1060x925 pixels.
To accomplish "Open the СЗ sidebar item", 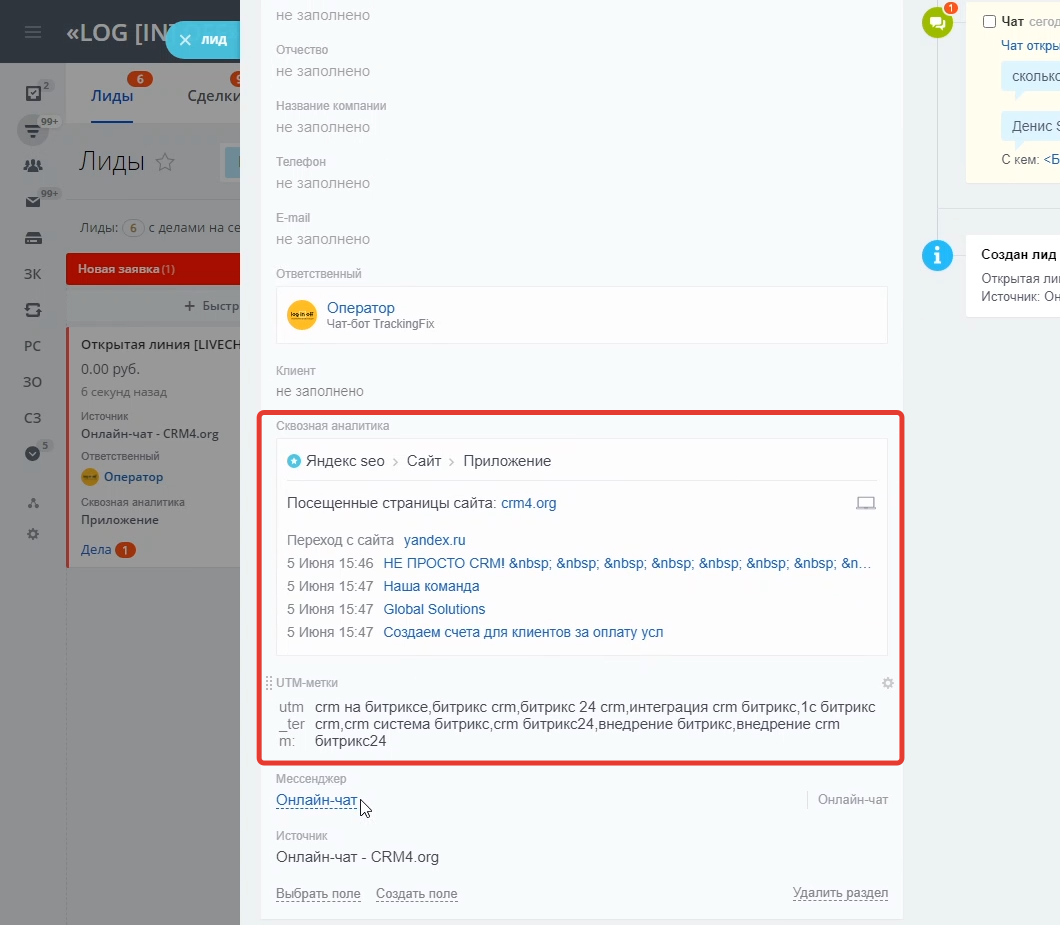I will point(32,418).
